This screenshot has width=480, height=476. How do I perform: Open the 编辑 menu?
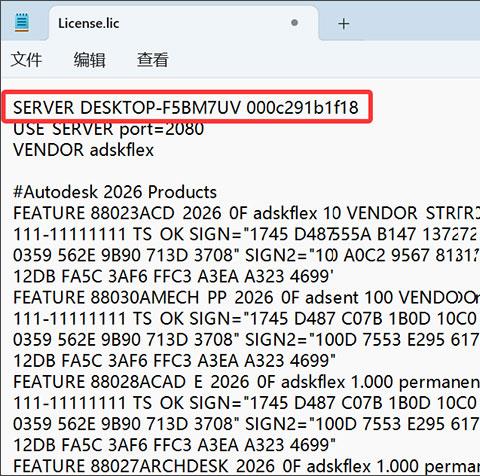click(89, 60)
